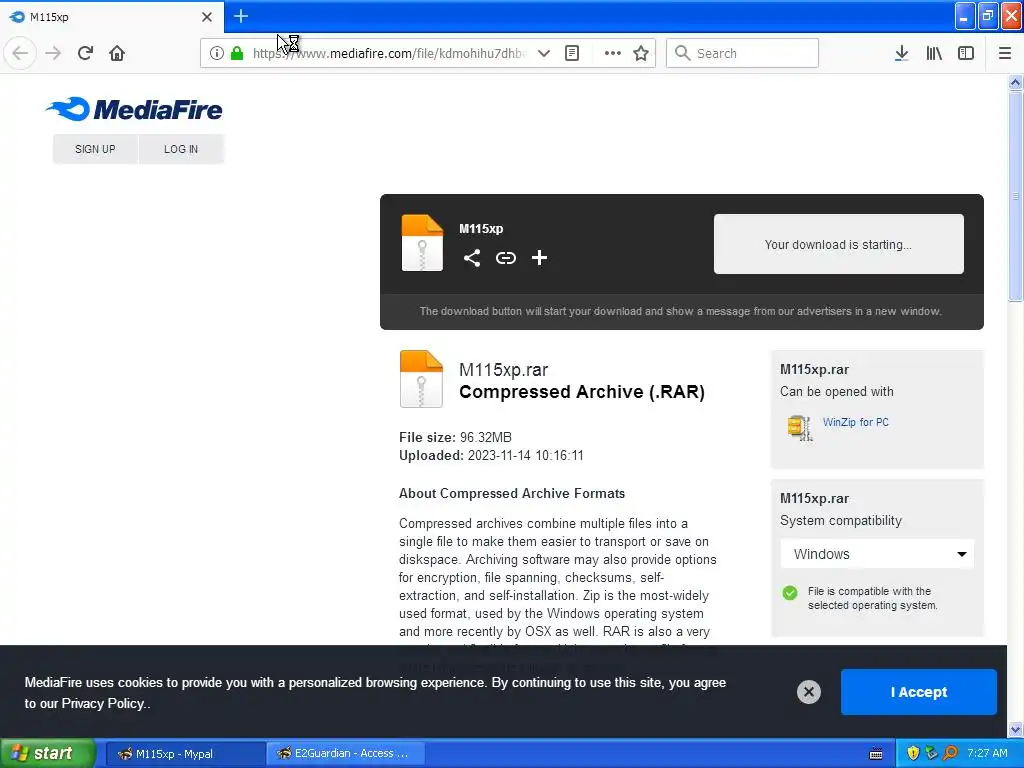Switch to E2Guardian taskbar window
Image resolution: width=1024 pixels, height=768 pixels.
point(346,754)
